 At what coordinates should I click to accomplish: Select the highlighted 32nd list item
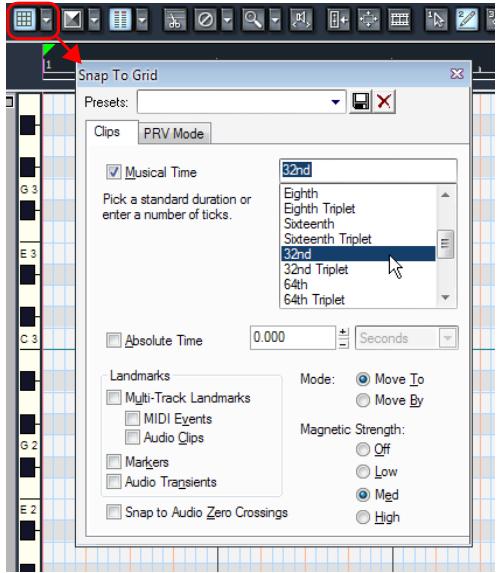pyautogui.click(x=358, y=254)
